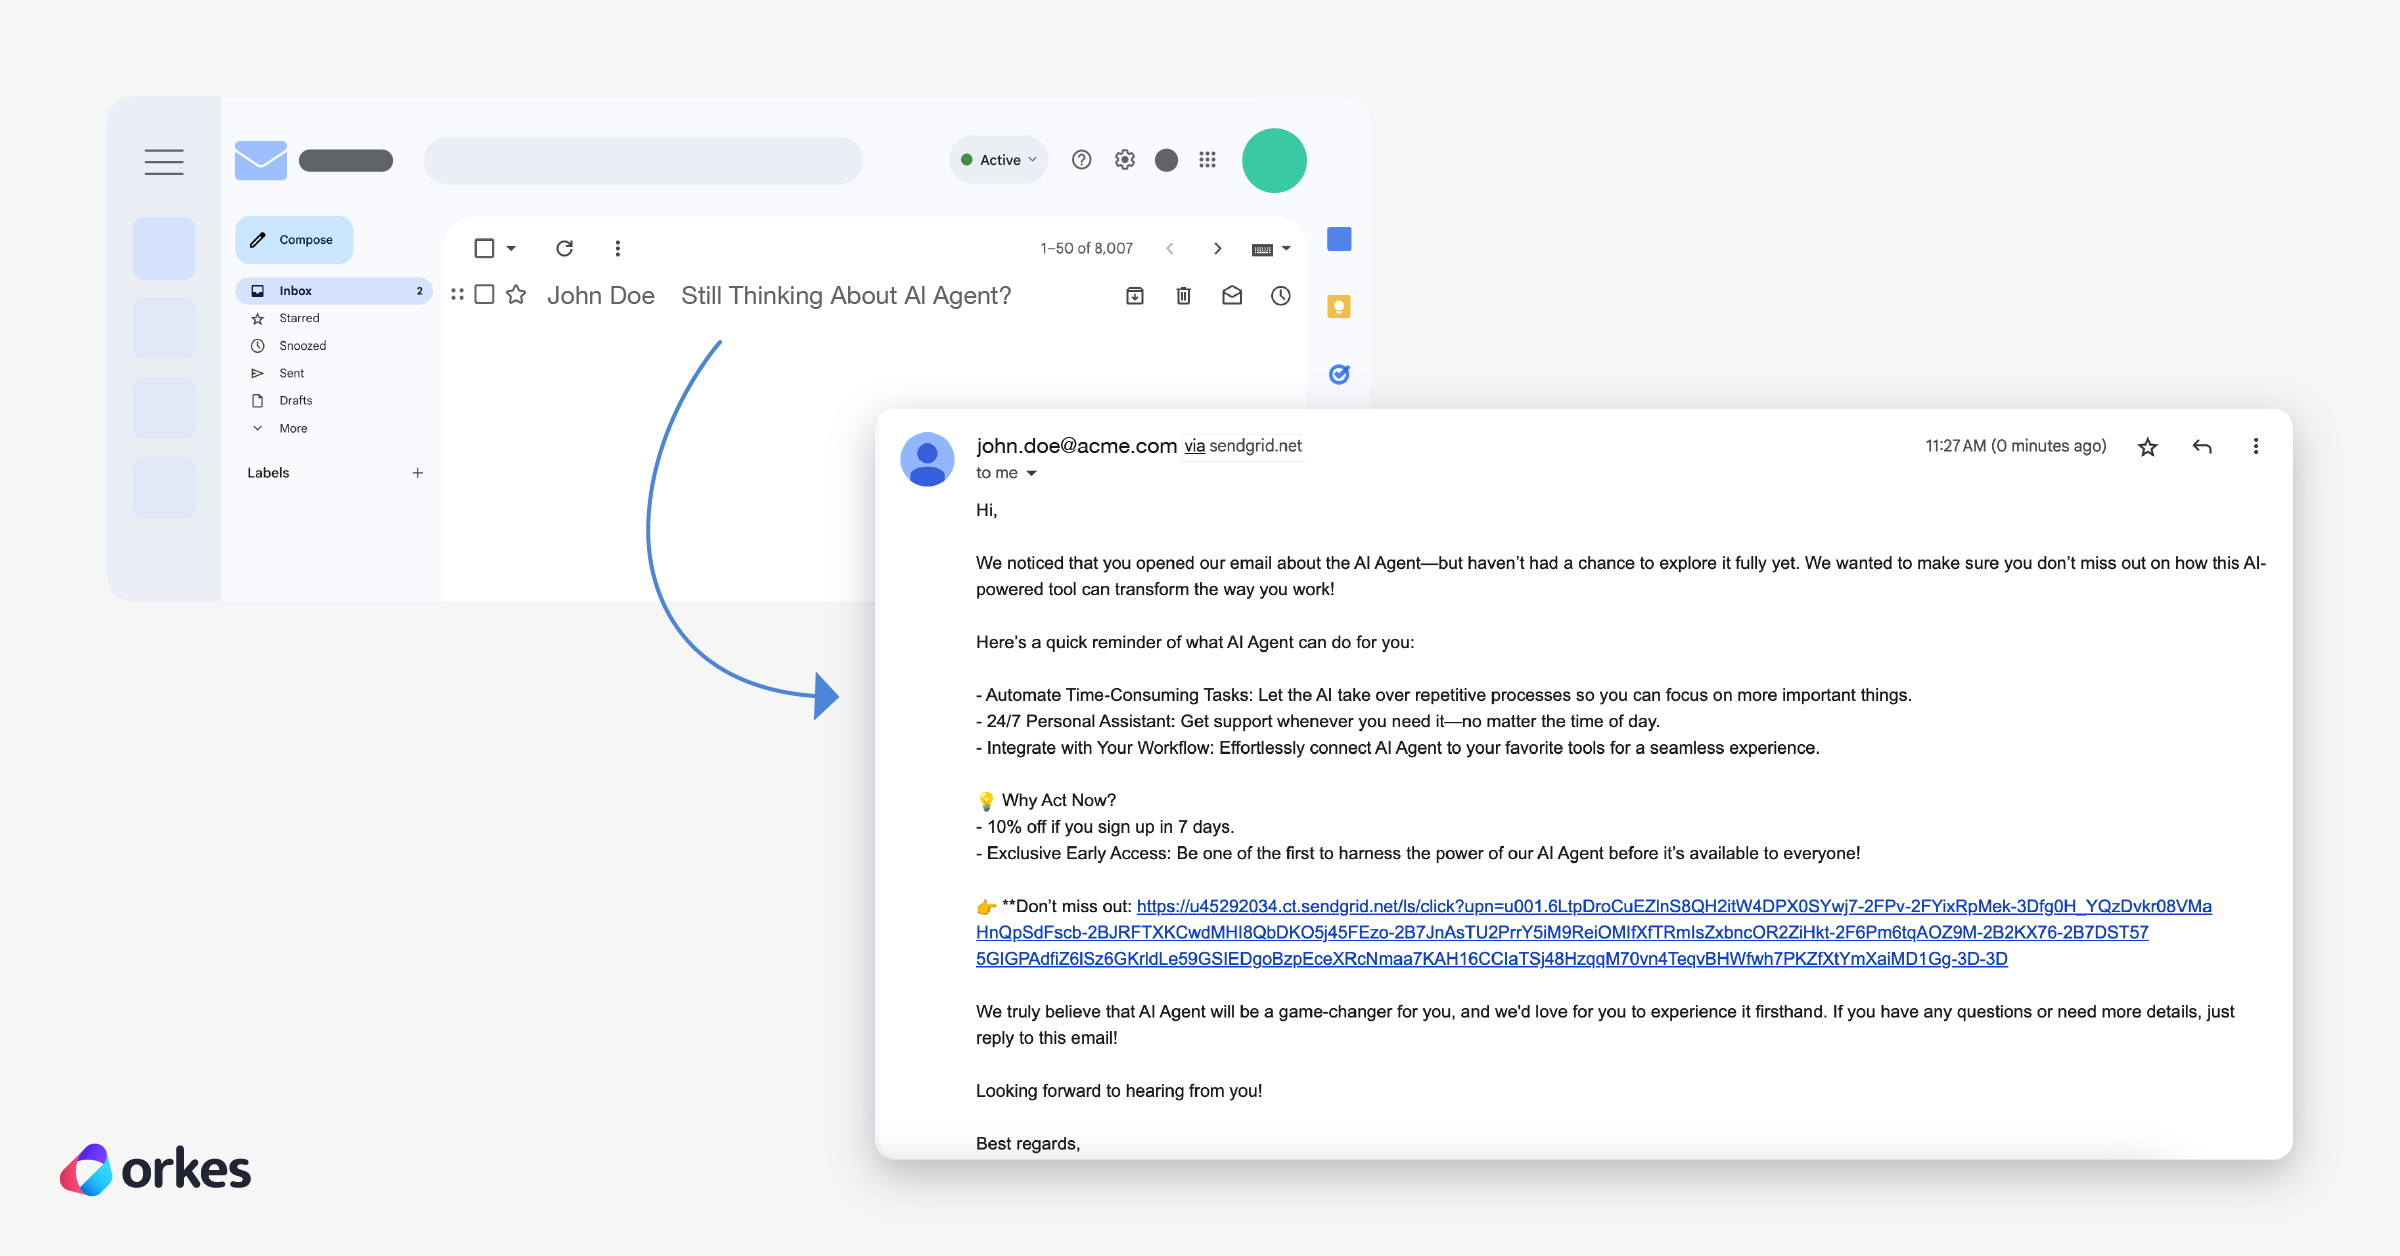Mark John Doe email as unread
Viewport: 2400px width, 1256px height.
pyautogui.click(x=1232, y=296)
